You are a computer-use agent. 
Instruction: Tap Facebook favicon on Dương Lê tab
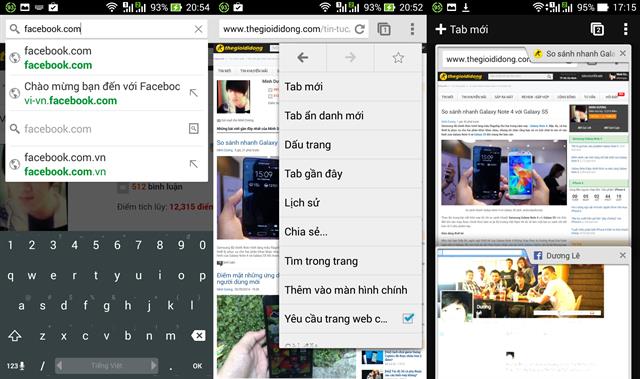(538, 255)
